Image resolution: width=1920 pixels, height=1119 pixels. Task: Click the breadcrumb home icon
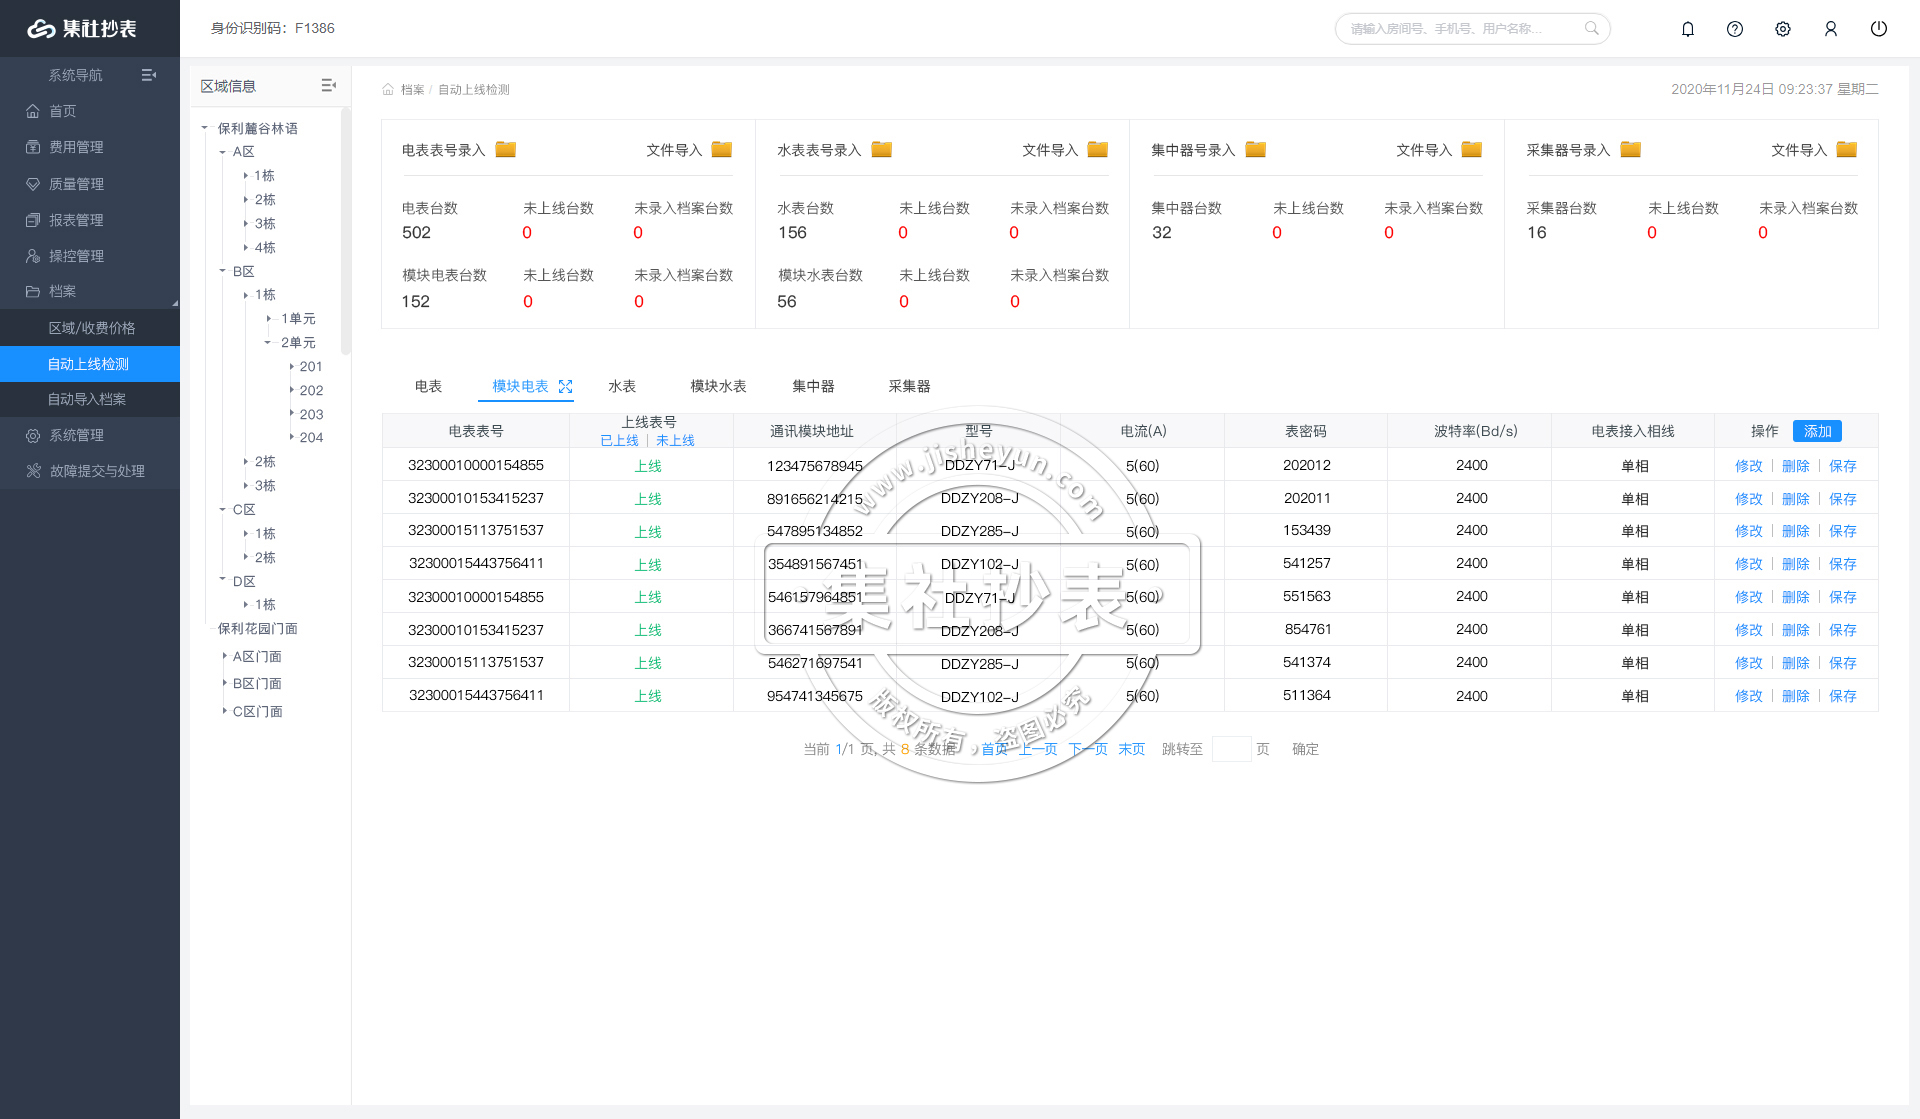pyautogui.click(x=388, y=90)
